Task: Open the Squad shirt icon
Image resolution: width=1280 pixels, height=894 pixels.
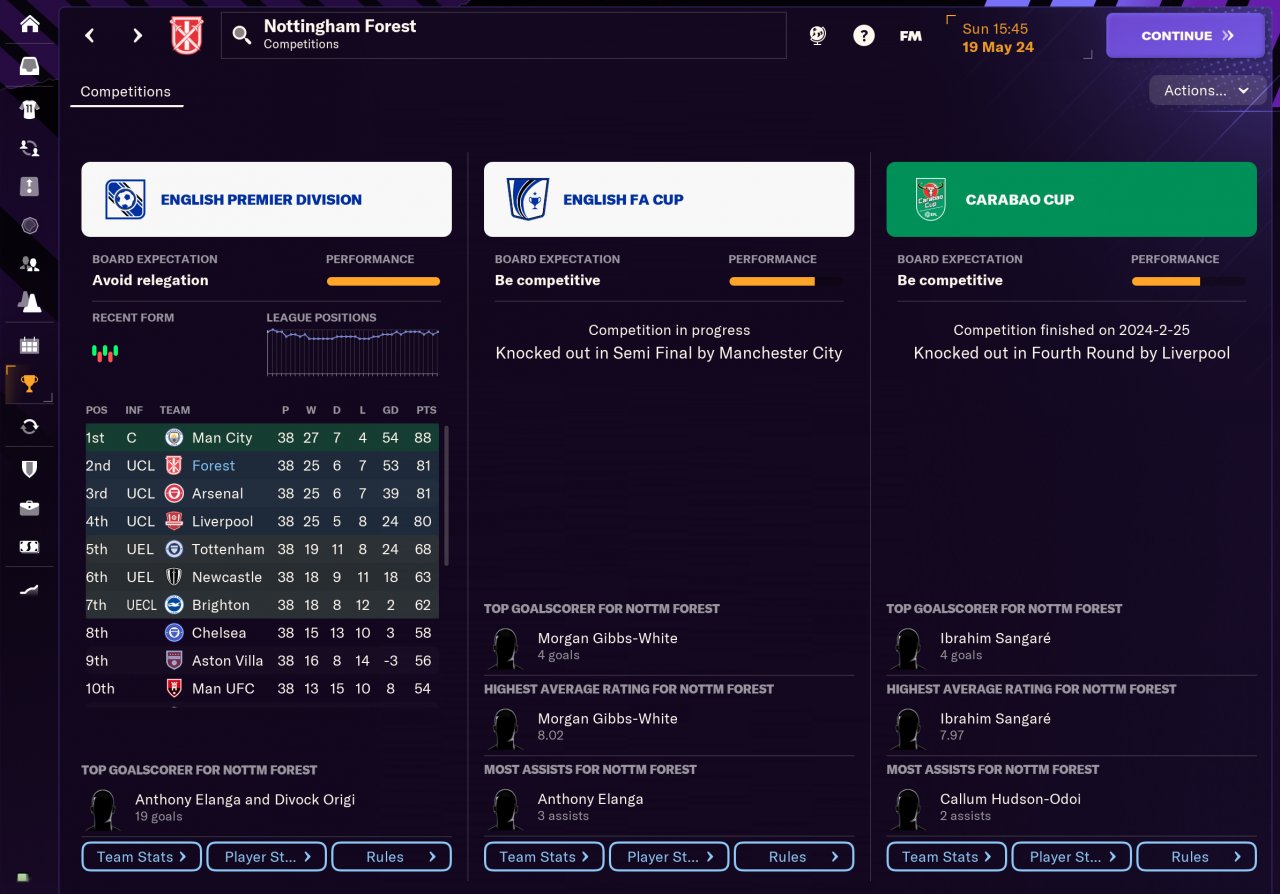Action: click(x=29, y=108)
